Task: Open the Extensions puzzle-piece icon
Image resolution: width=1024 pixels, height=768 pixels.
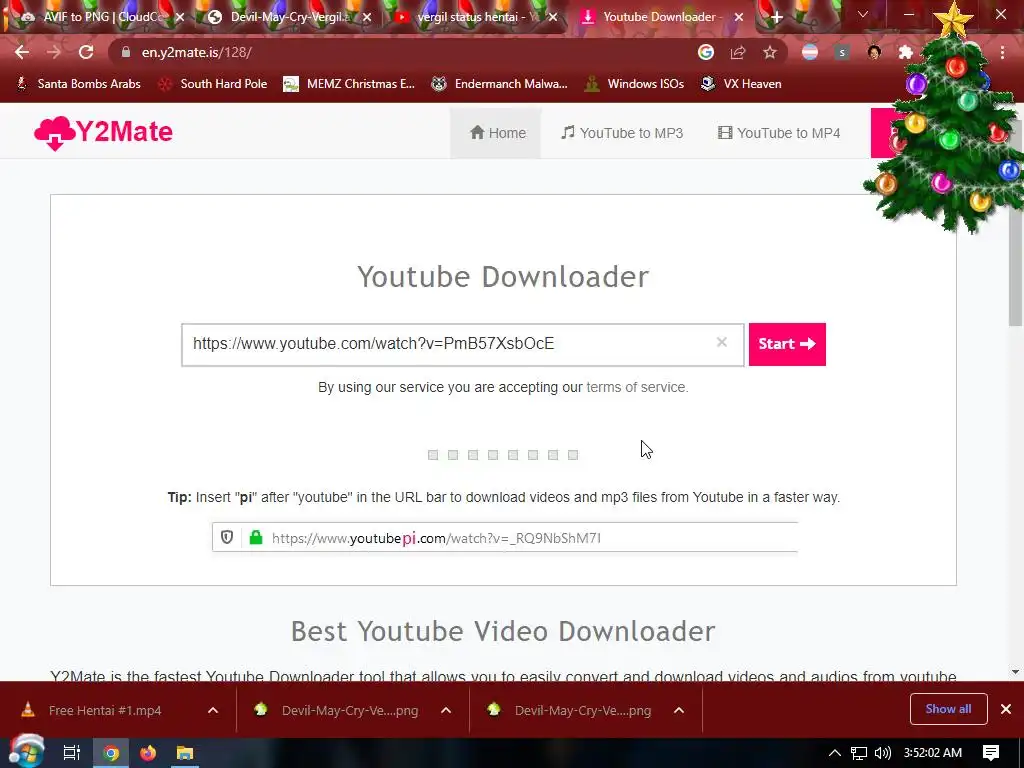Action: (x=906, y=52)
